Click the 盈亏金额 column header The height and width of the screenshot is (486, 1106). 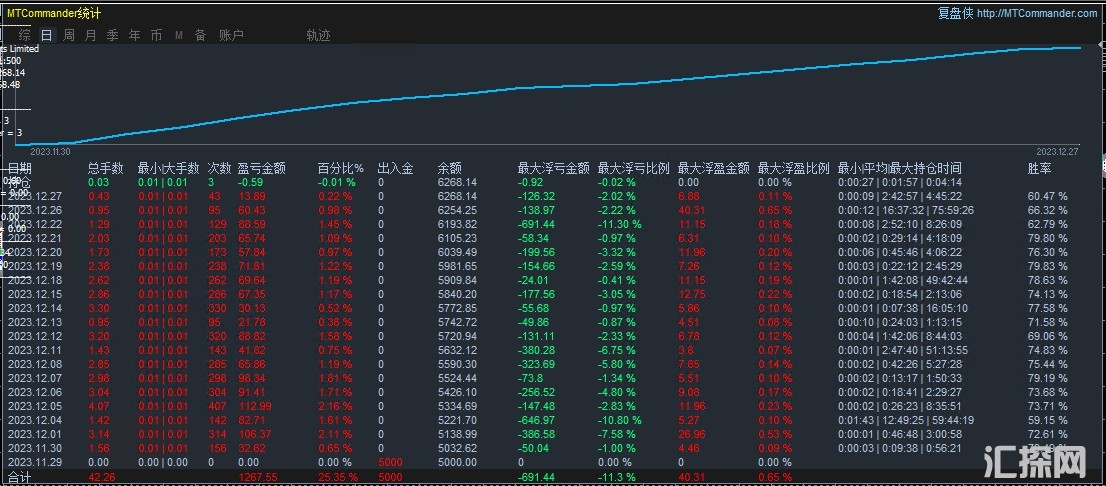(x=261, y=169)
